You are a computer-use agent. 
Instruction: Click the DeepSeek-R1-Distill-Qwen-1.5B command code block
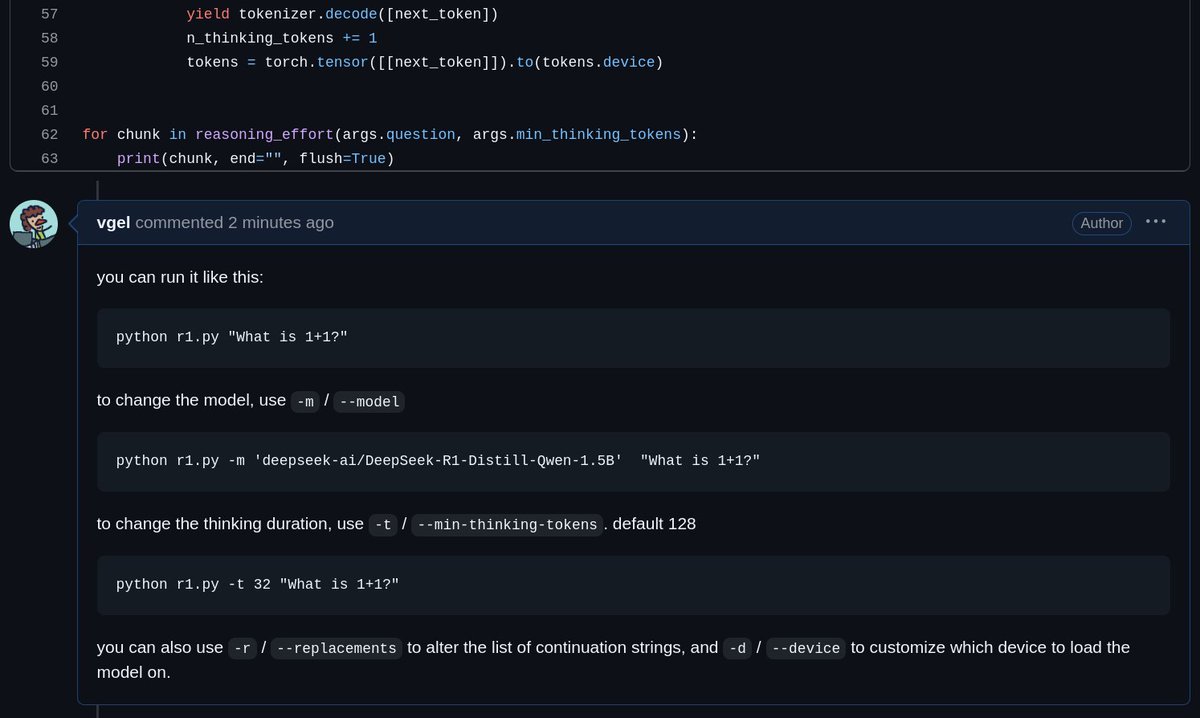click(x=632, y=461)
